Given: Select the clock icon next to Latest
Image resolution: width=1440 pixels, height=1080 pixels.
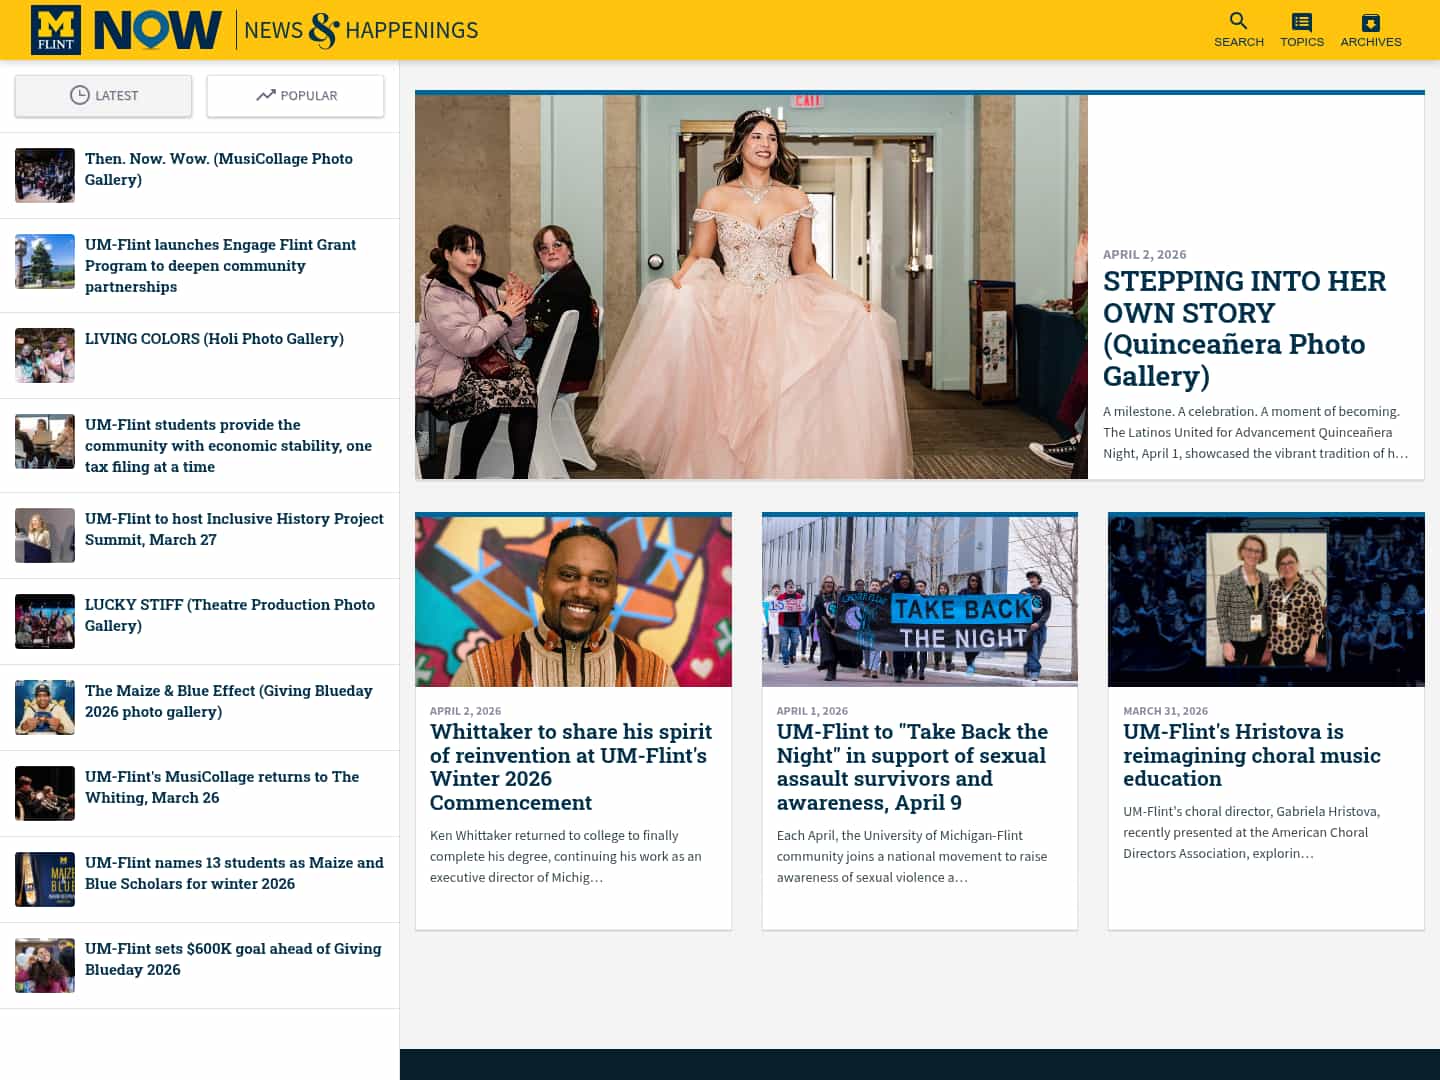Looking at the screenshot, I should (x=77, y=95).
